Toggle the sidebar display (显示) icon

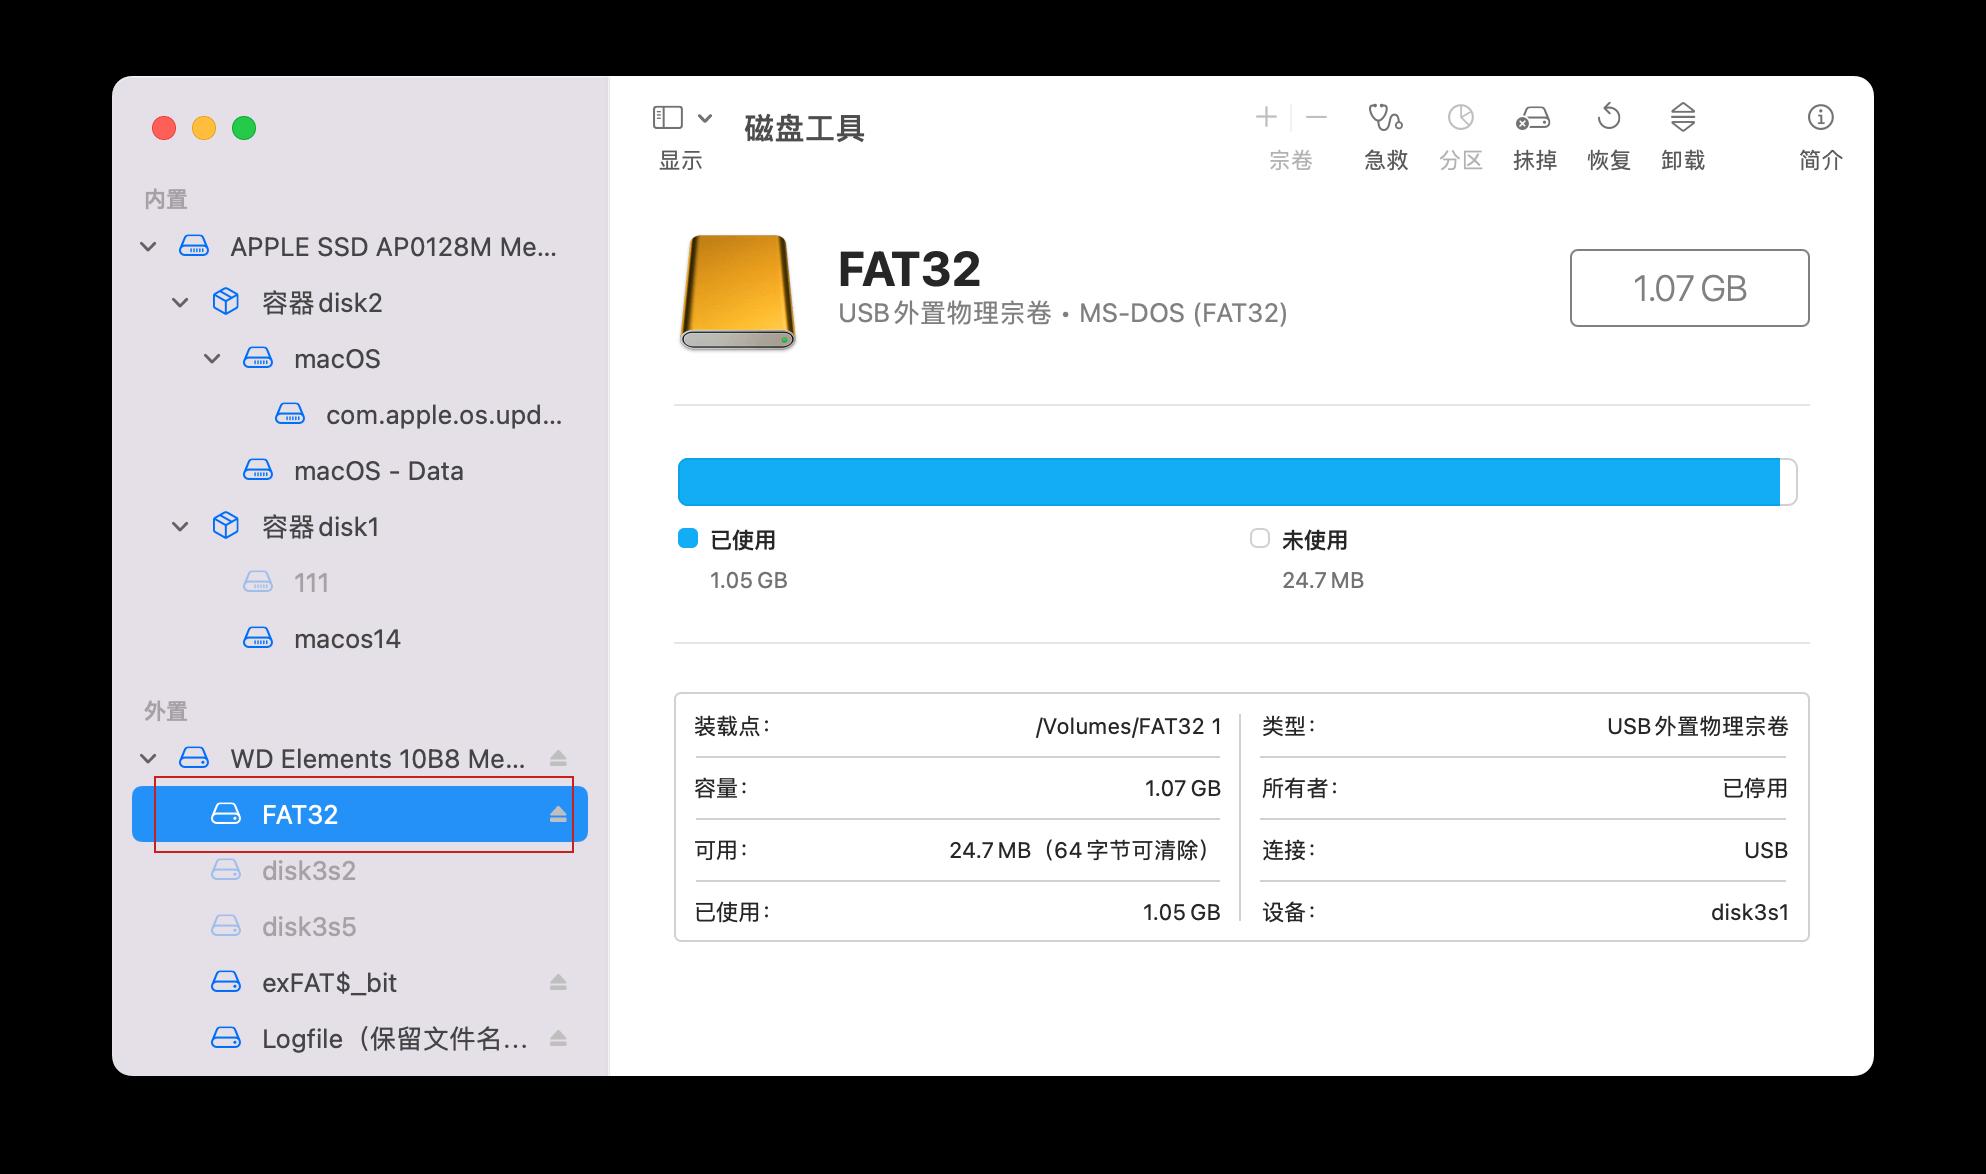668,118
